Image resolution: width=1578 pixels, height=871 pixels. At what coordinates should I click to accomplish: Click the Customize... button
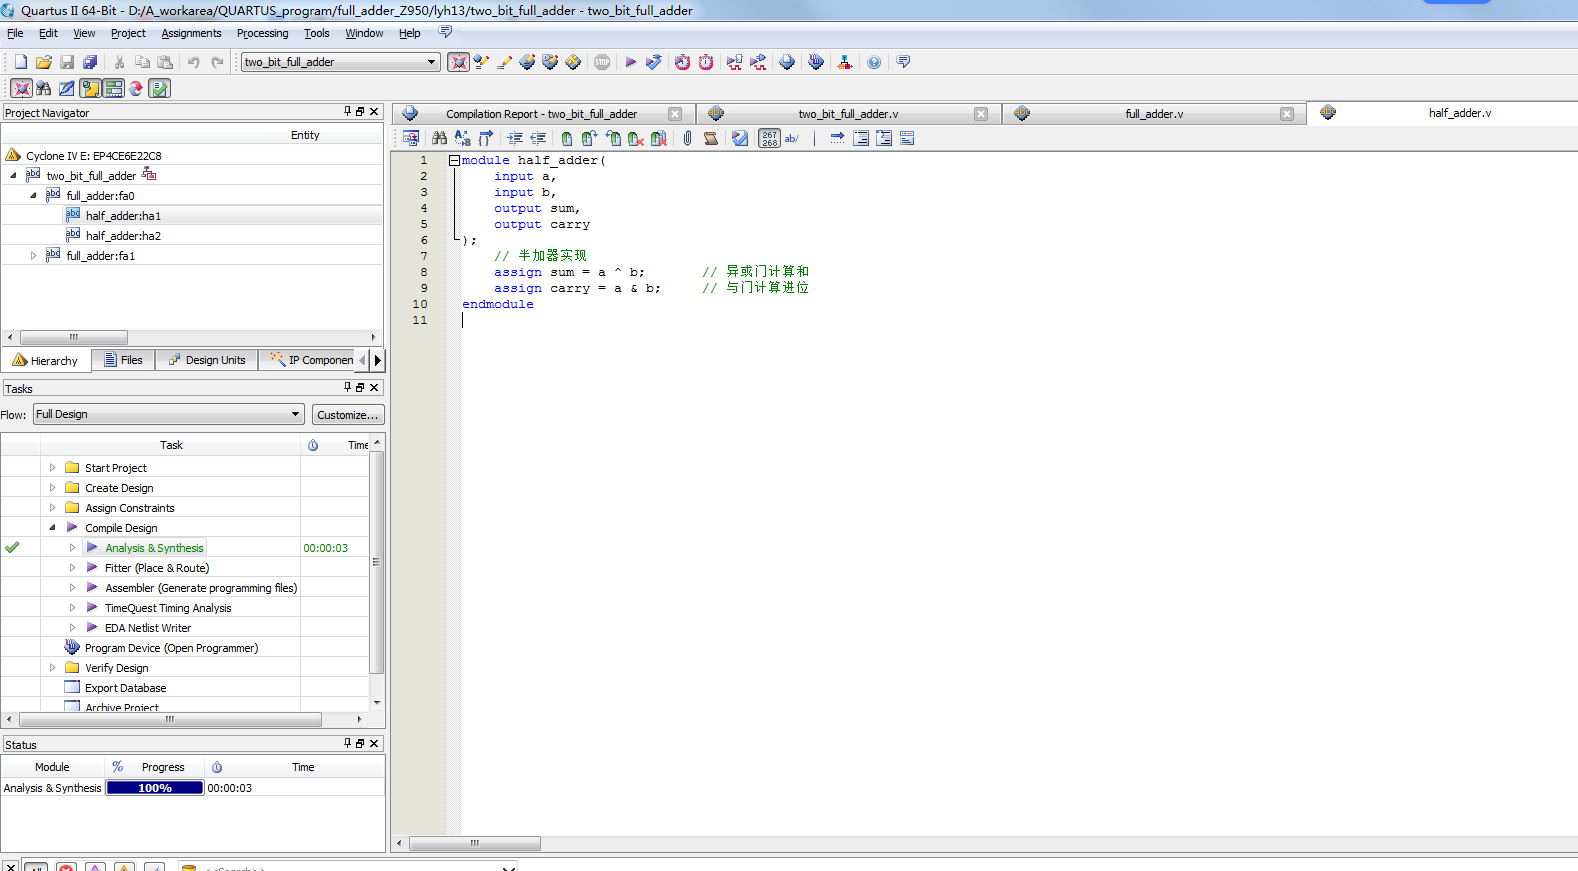[x=347, y=414]
